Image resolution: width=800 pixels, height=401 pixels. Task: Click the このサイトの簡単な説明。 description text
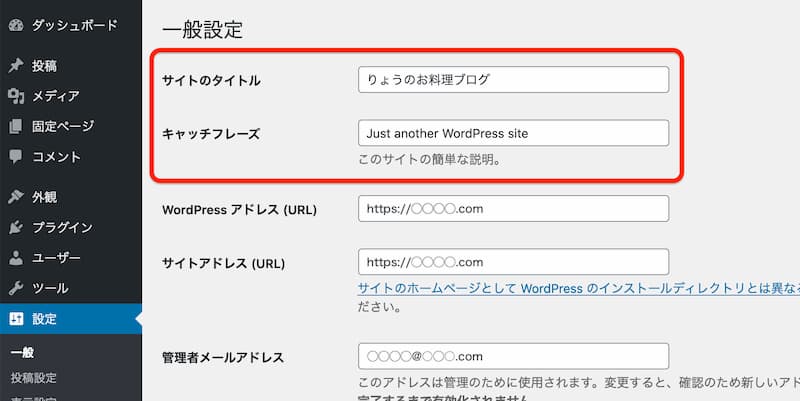click(x=430, y=159)
